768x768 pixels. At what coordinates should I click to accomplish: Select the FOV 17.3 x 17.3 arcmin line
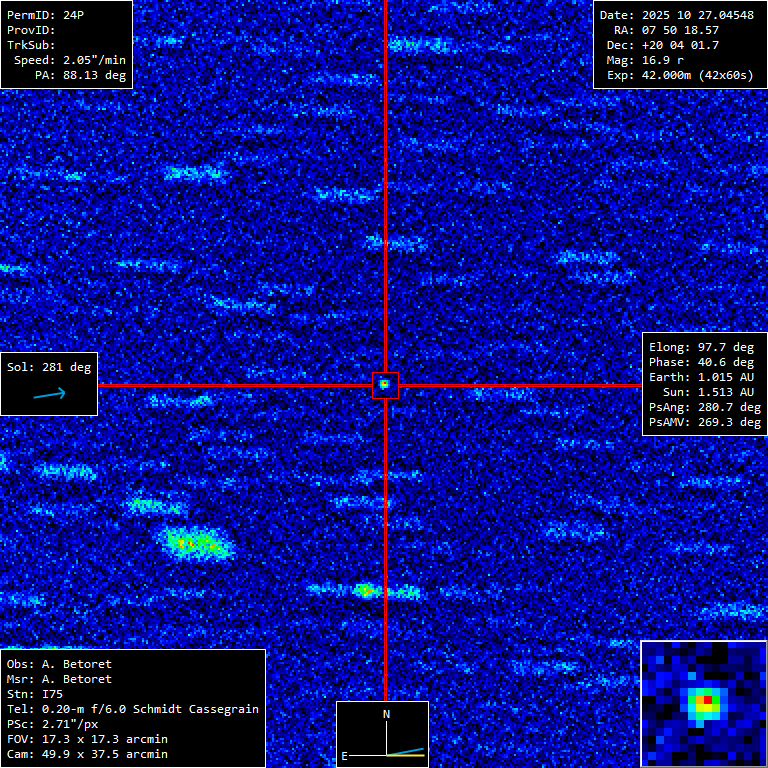87,739
